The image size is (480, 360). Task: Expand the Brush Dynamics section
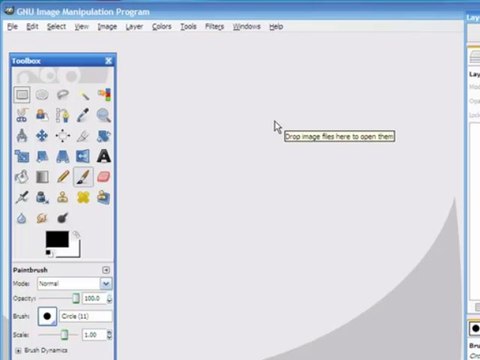(19, 350)
